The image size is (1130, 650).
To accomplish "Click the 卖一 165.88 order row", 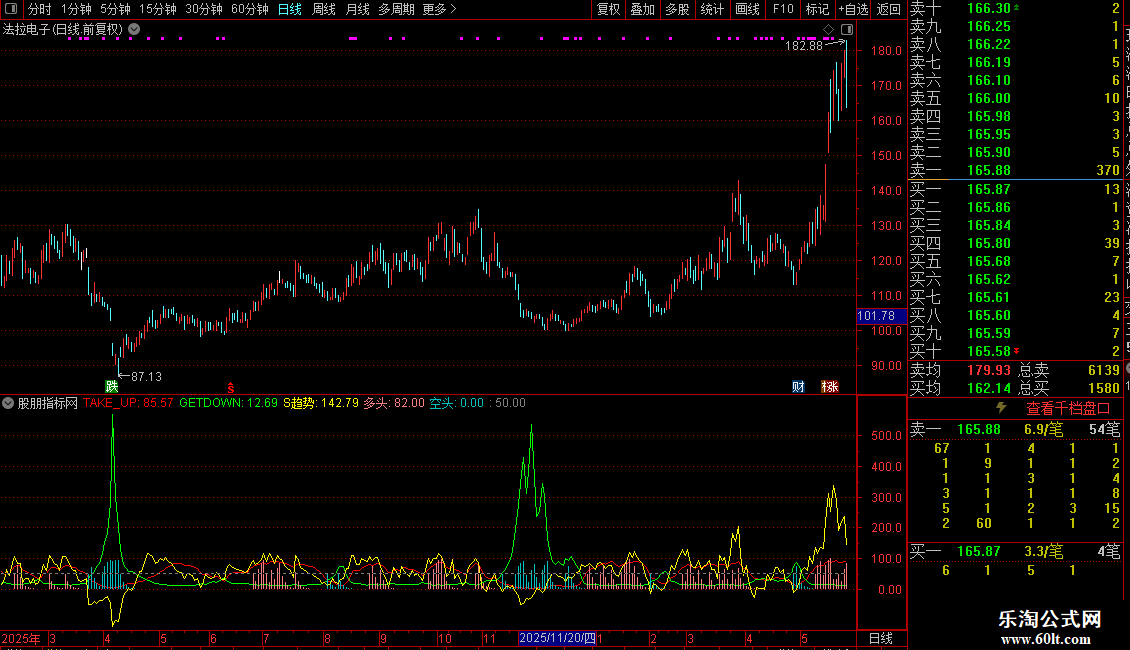I will point(1015,170).
